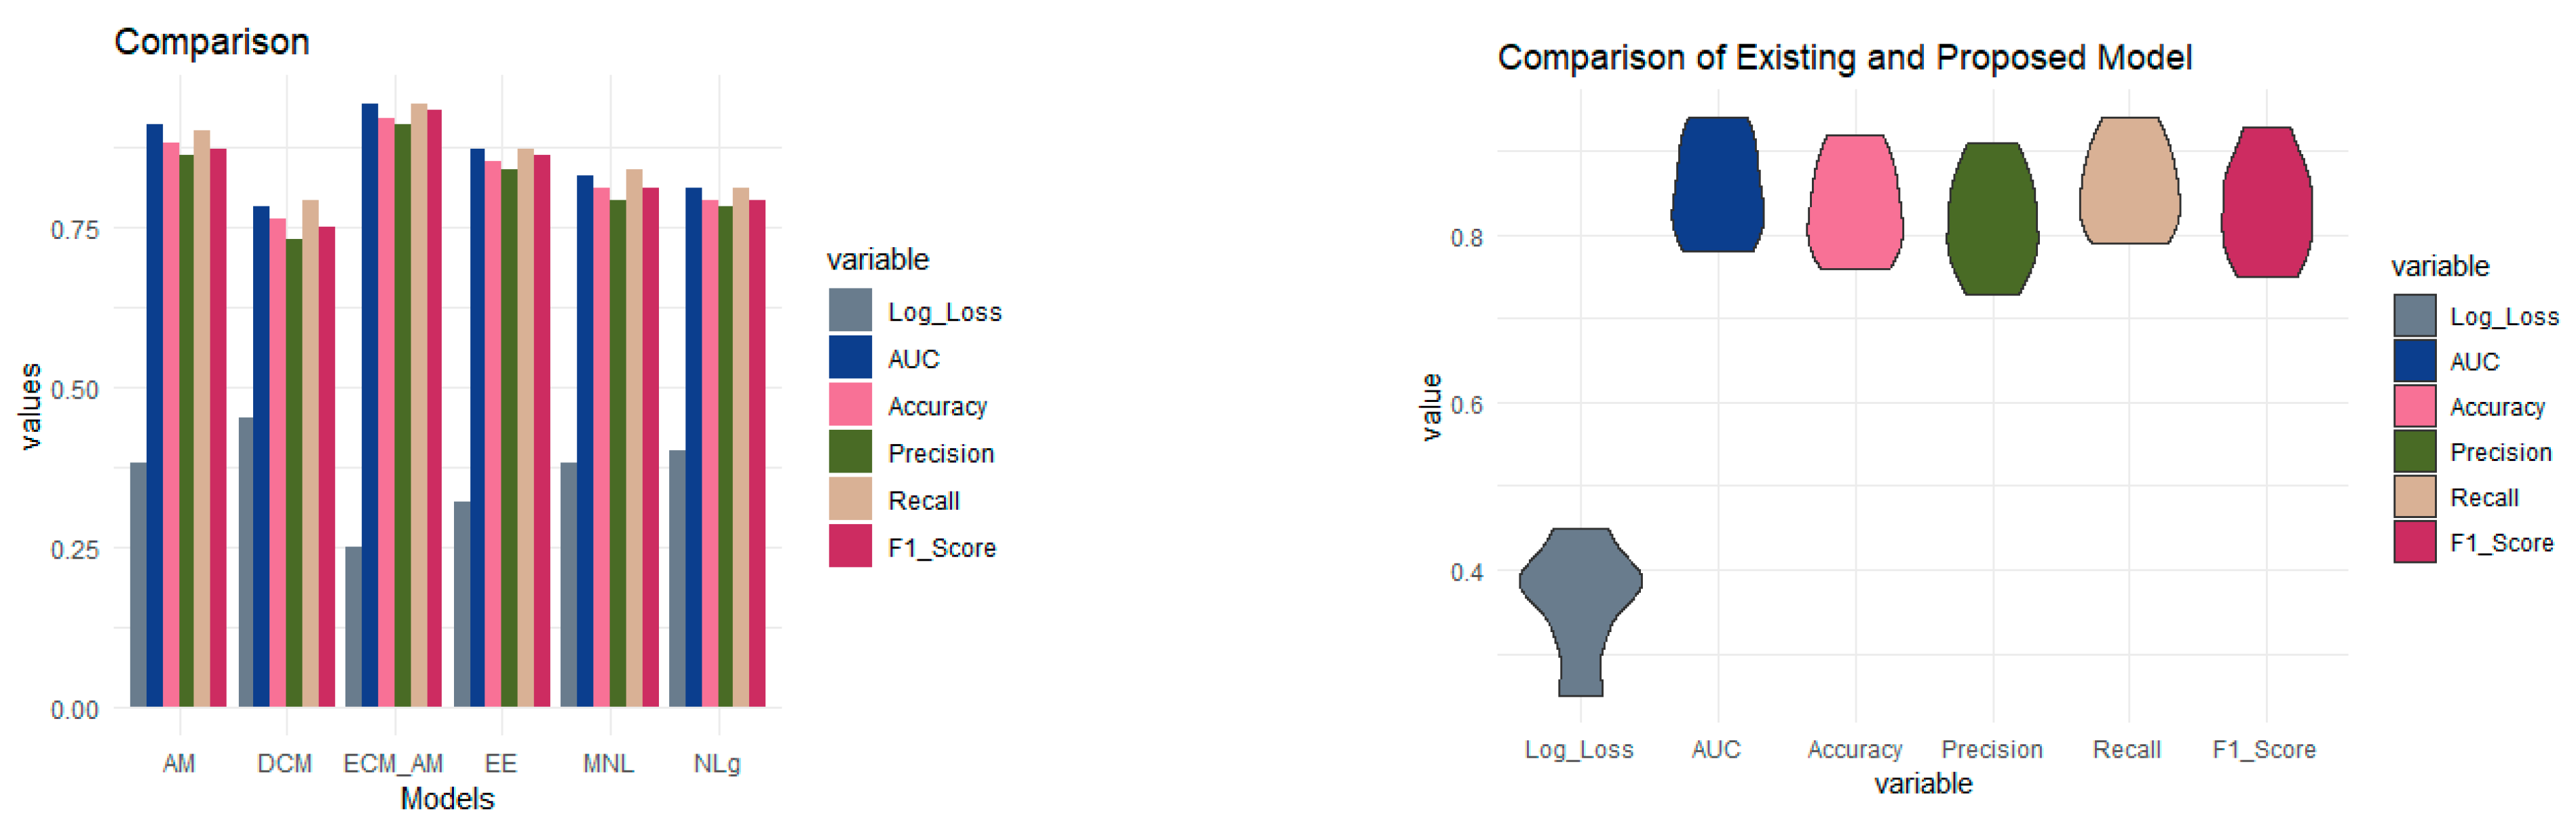Click the Precision swatch in the bar chart legend
The width and height of the screenshot is (2576, 829).
click(850, 452)
